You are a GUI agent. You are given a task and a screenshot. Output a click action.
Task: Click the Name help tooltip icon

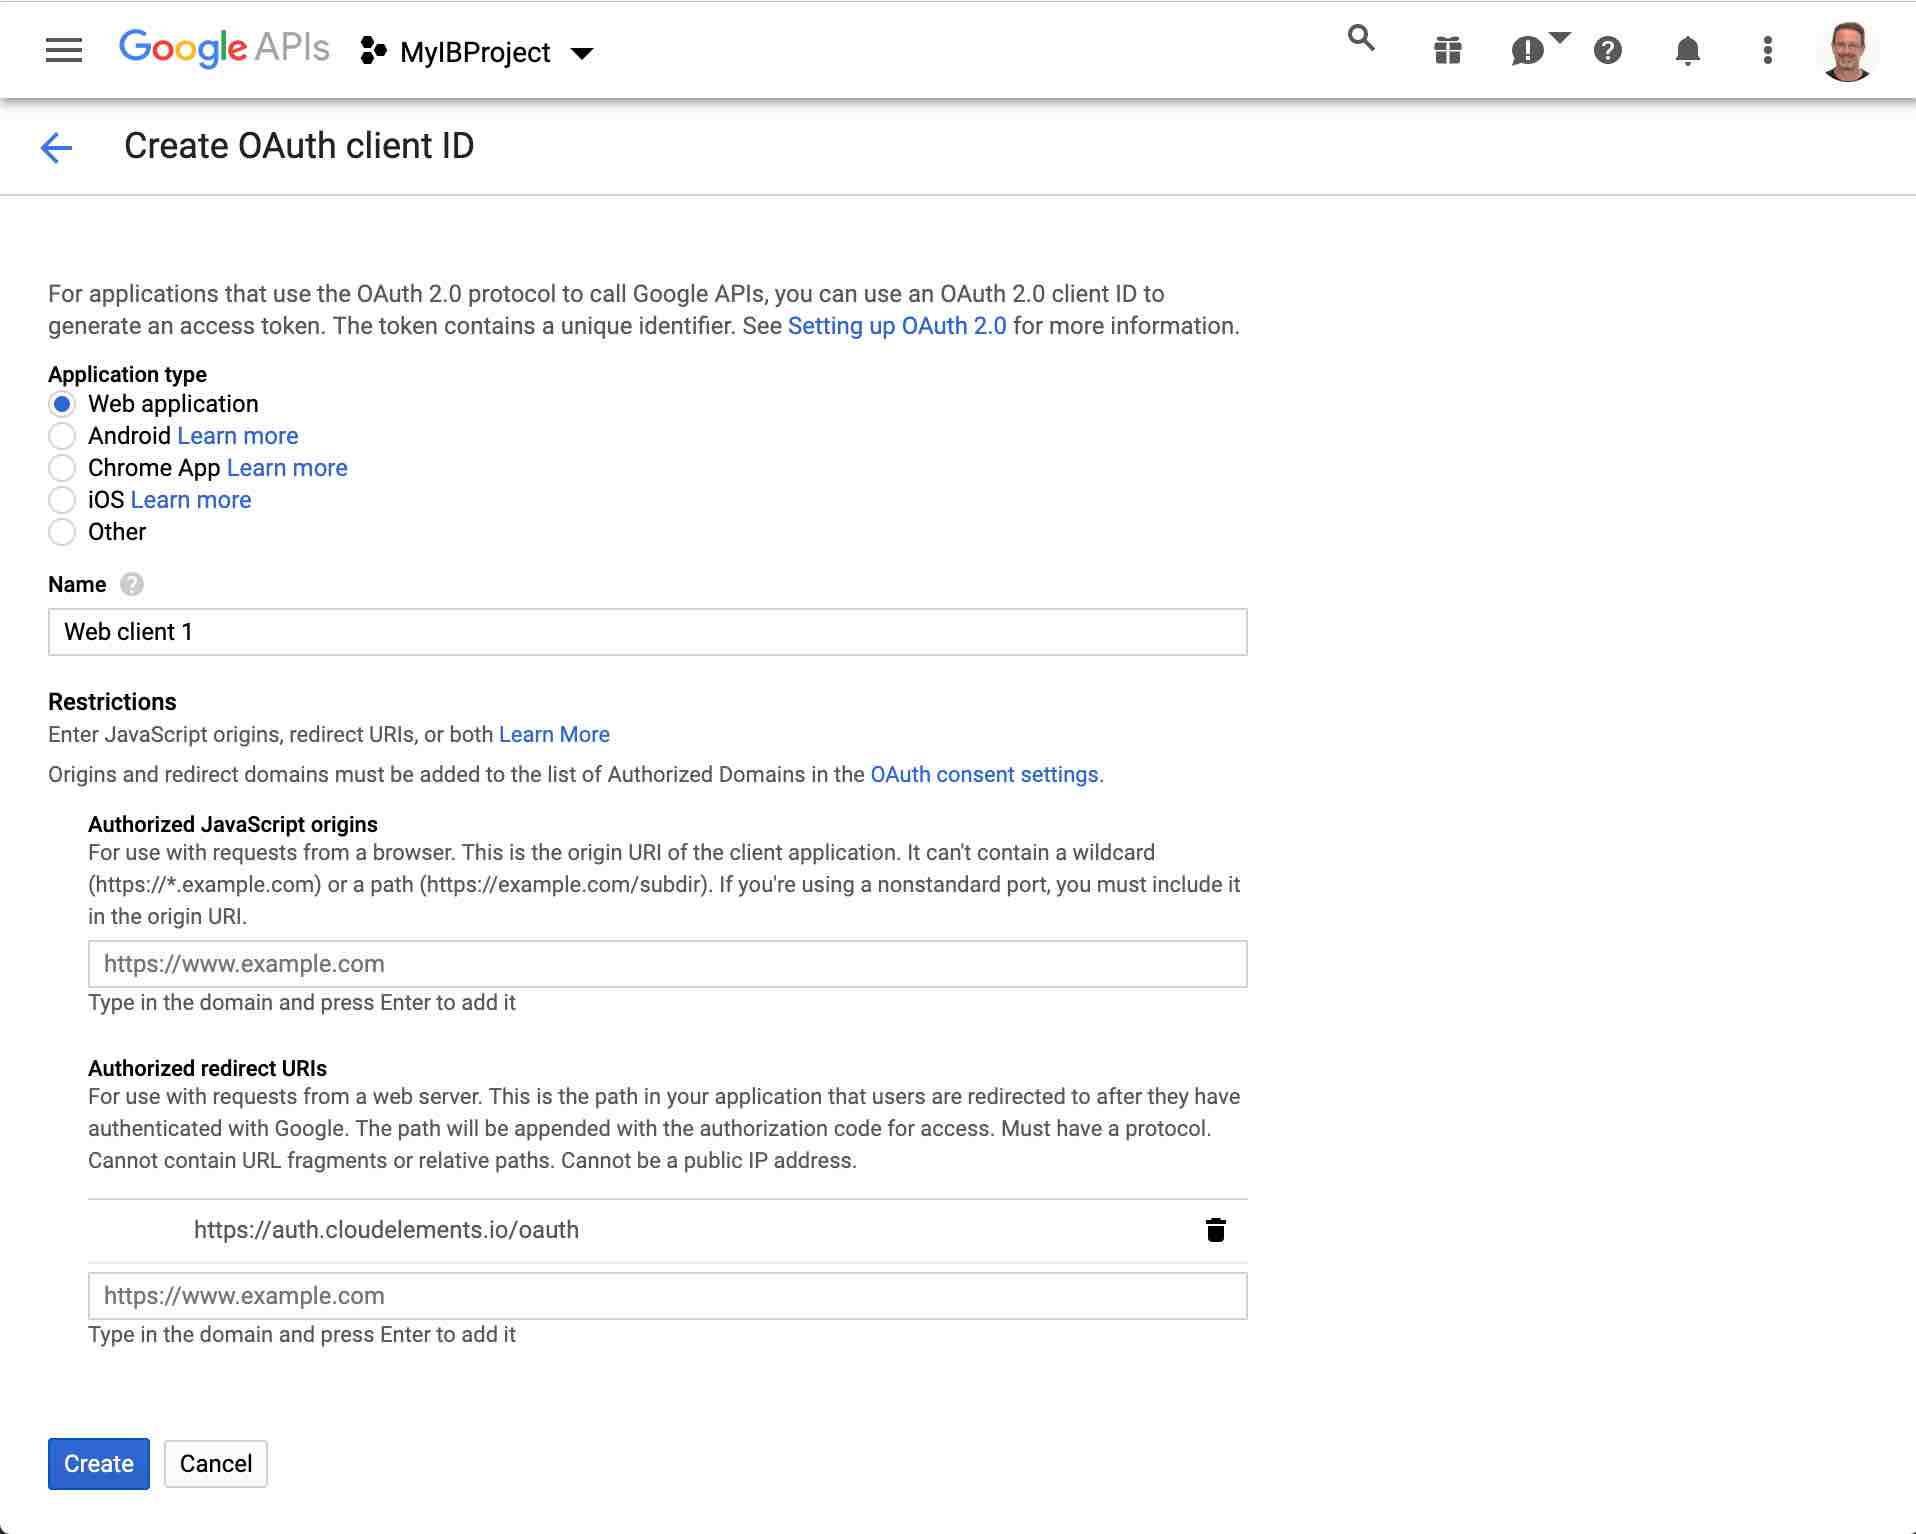(x=131, y=584)
